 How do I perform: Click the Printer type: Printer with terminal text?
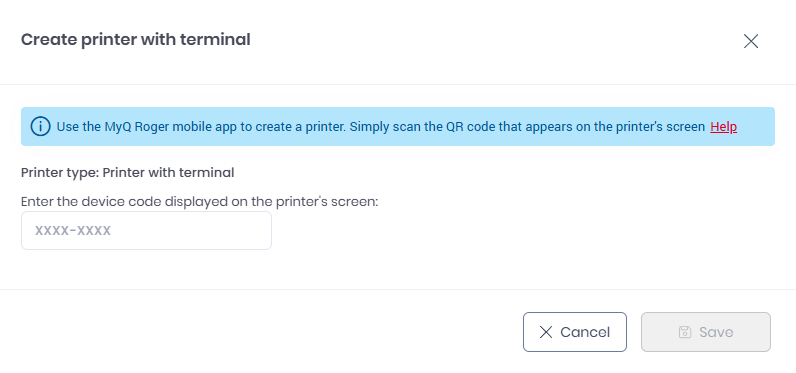127,173
